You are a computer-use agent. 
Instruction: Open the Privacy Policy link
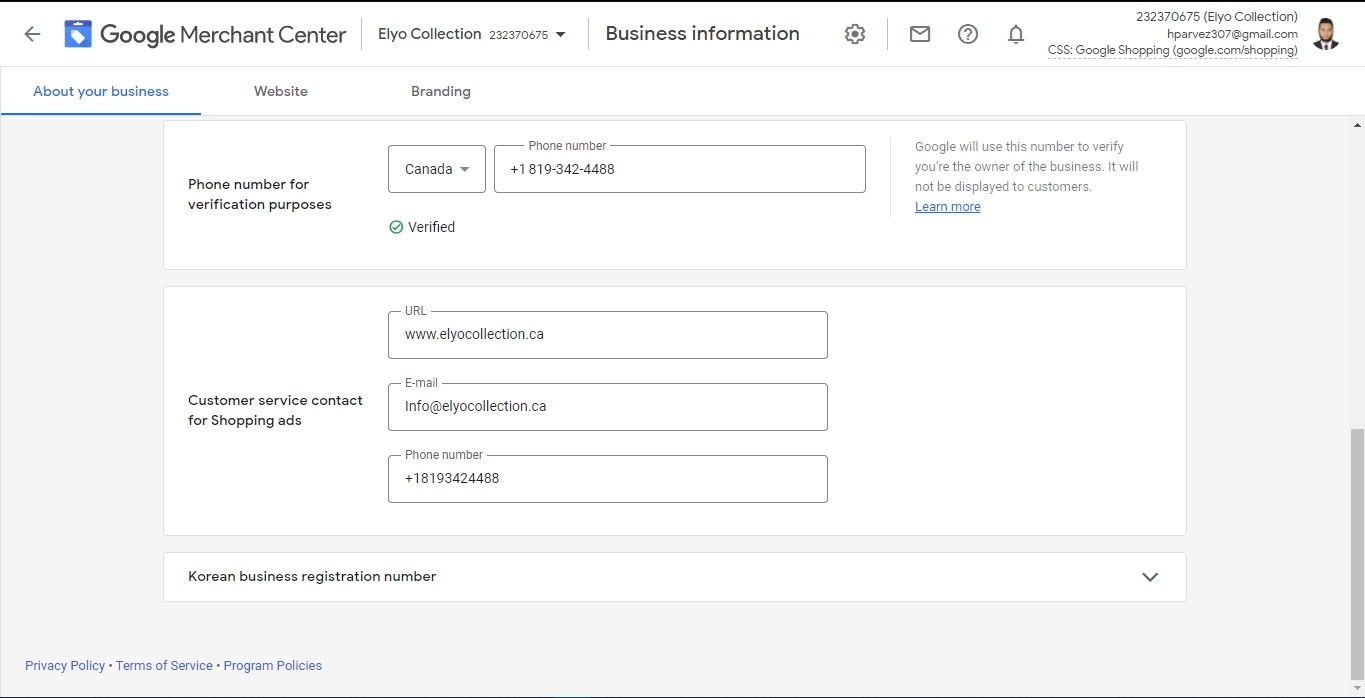tap(65, 666)
